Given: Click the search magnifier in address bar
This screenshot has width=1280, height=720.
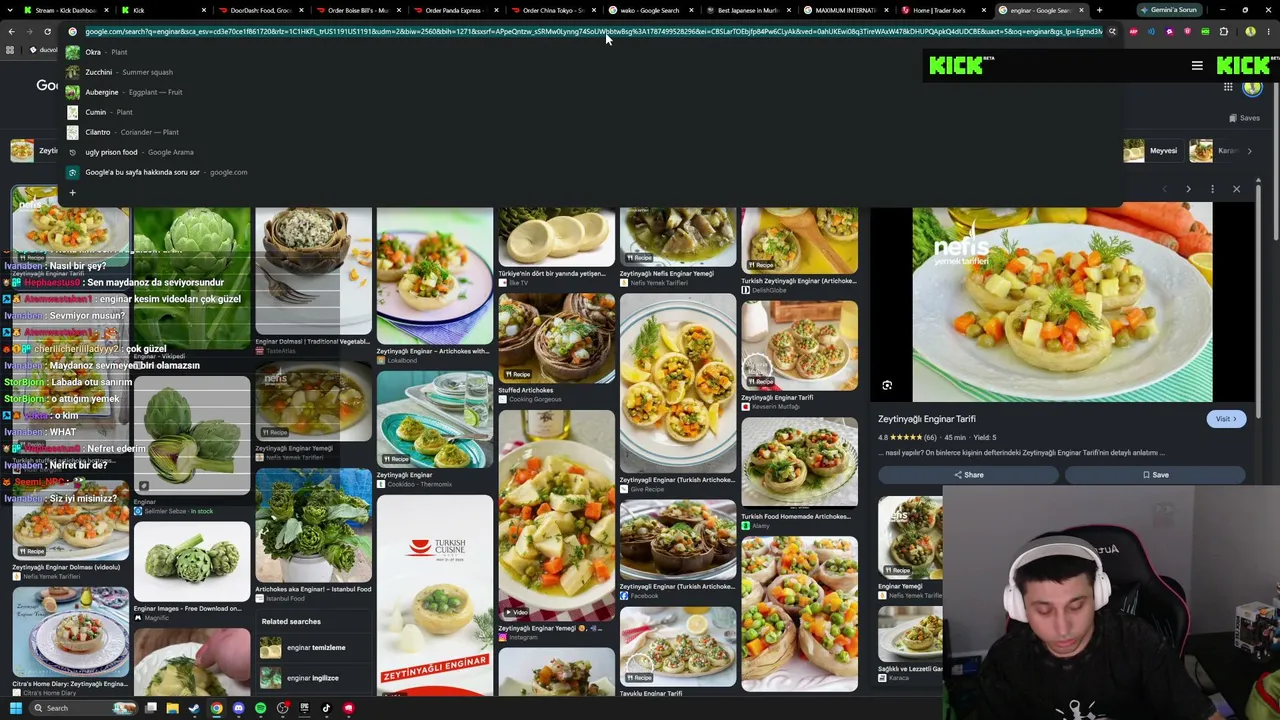Looking at the screenshot, I should (x=1112, y=31).
